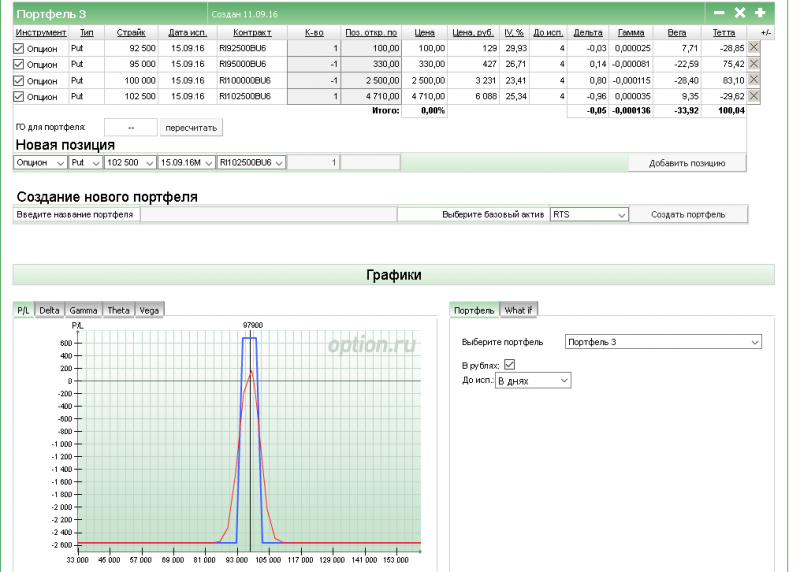Viewport: 800px width, 572px height.
Task: Switch to the Gamma chart tab
Action: [x=83, y=310]
